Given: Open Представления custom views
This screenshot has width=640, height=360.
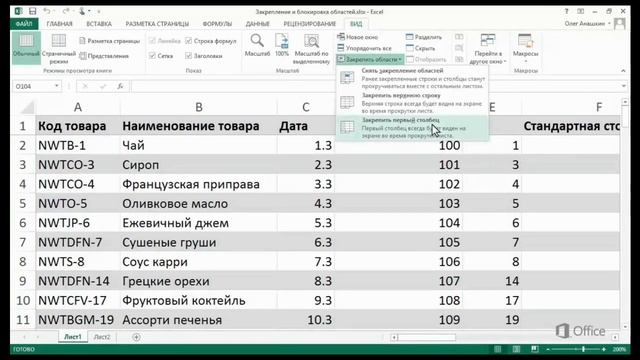Looking at the screenshot, I should [x=104, y=56].
